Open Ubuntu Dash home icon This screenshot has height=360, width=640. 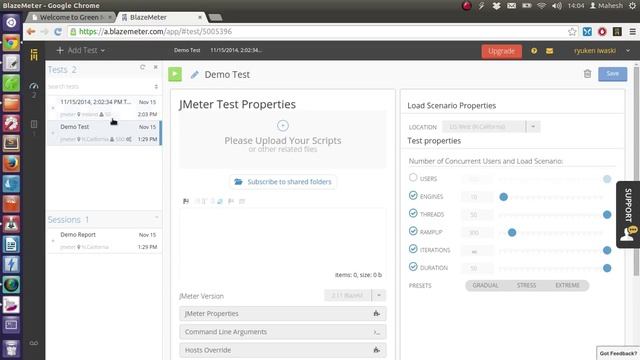coord(11,22)
